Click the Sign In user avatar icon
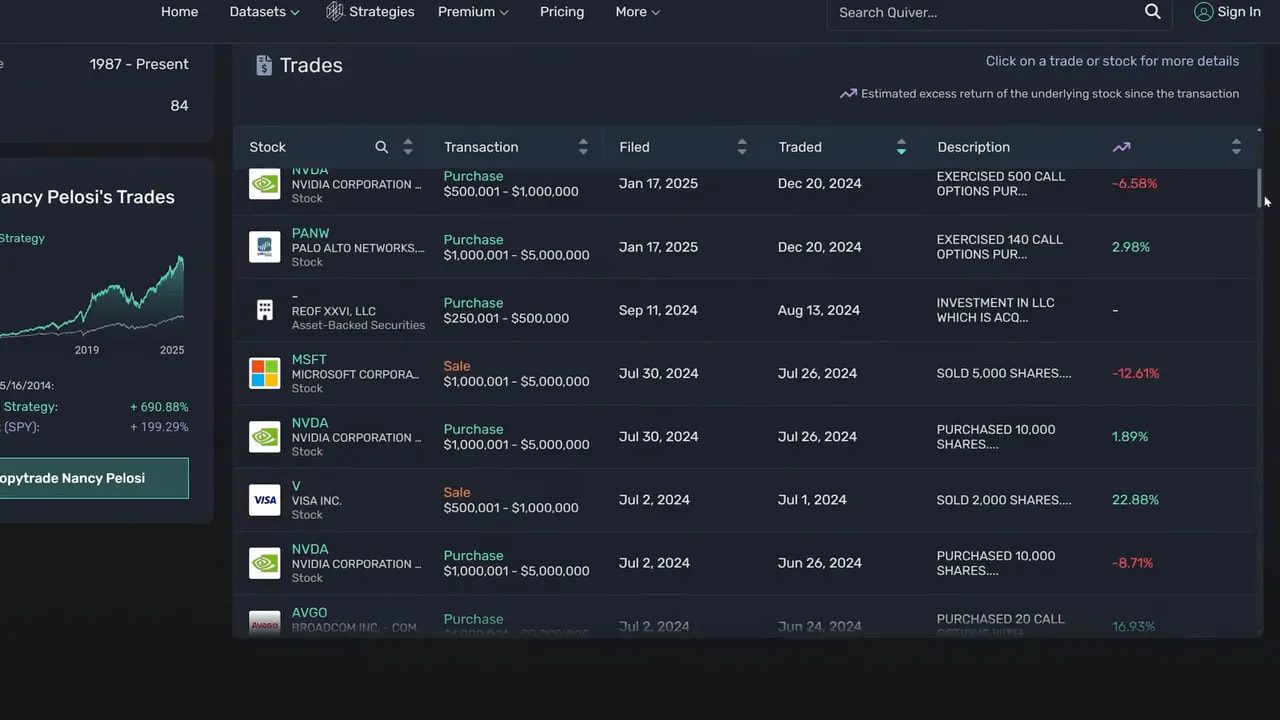 click(x=1203, y=11)
